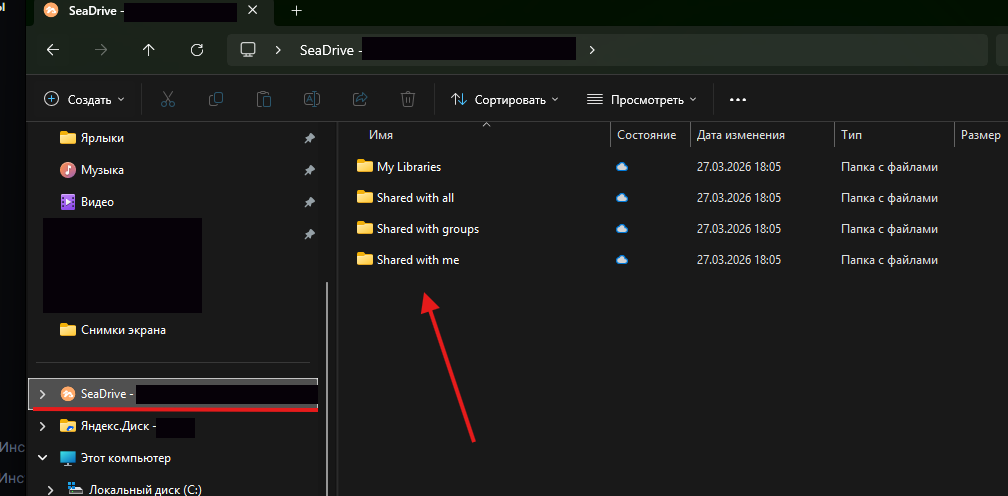Click the computer icon in address bar

tap(248, 50)
